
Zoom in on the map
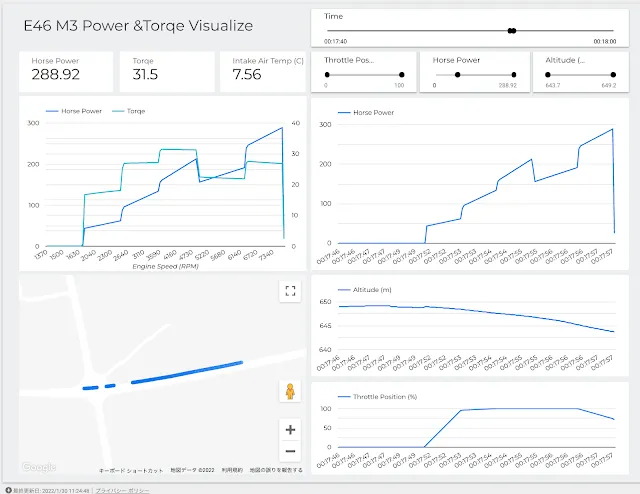(290, 429)
